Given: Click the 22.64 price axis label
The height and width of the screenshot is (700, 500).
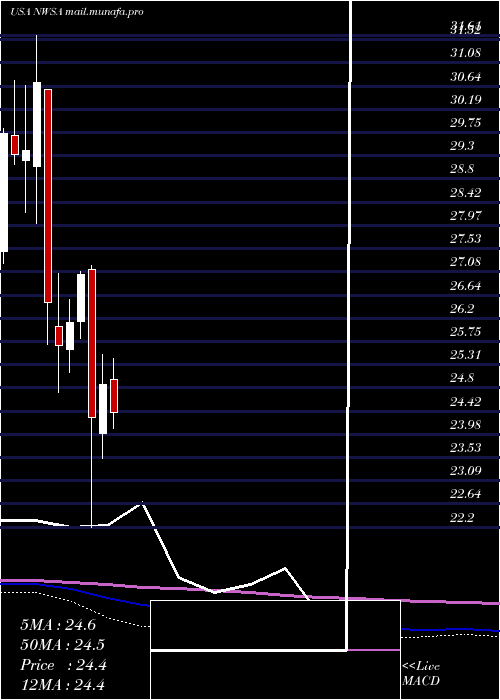Looking at the screenshot, I should 466,494.
